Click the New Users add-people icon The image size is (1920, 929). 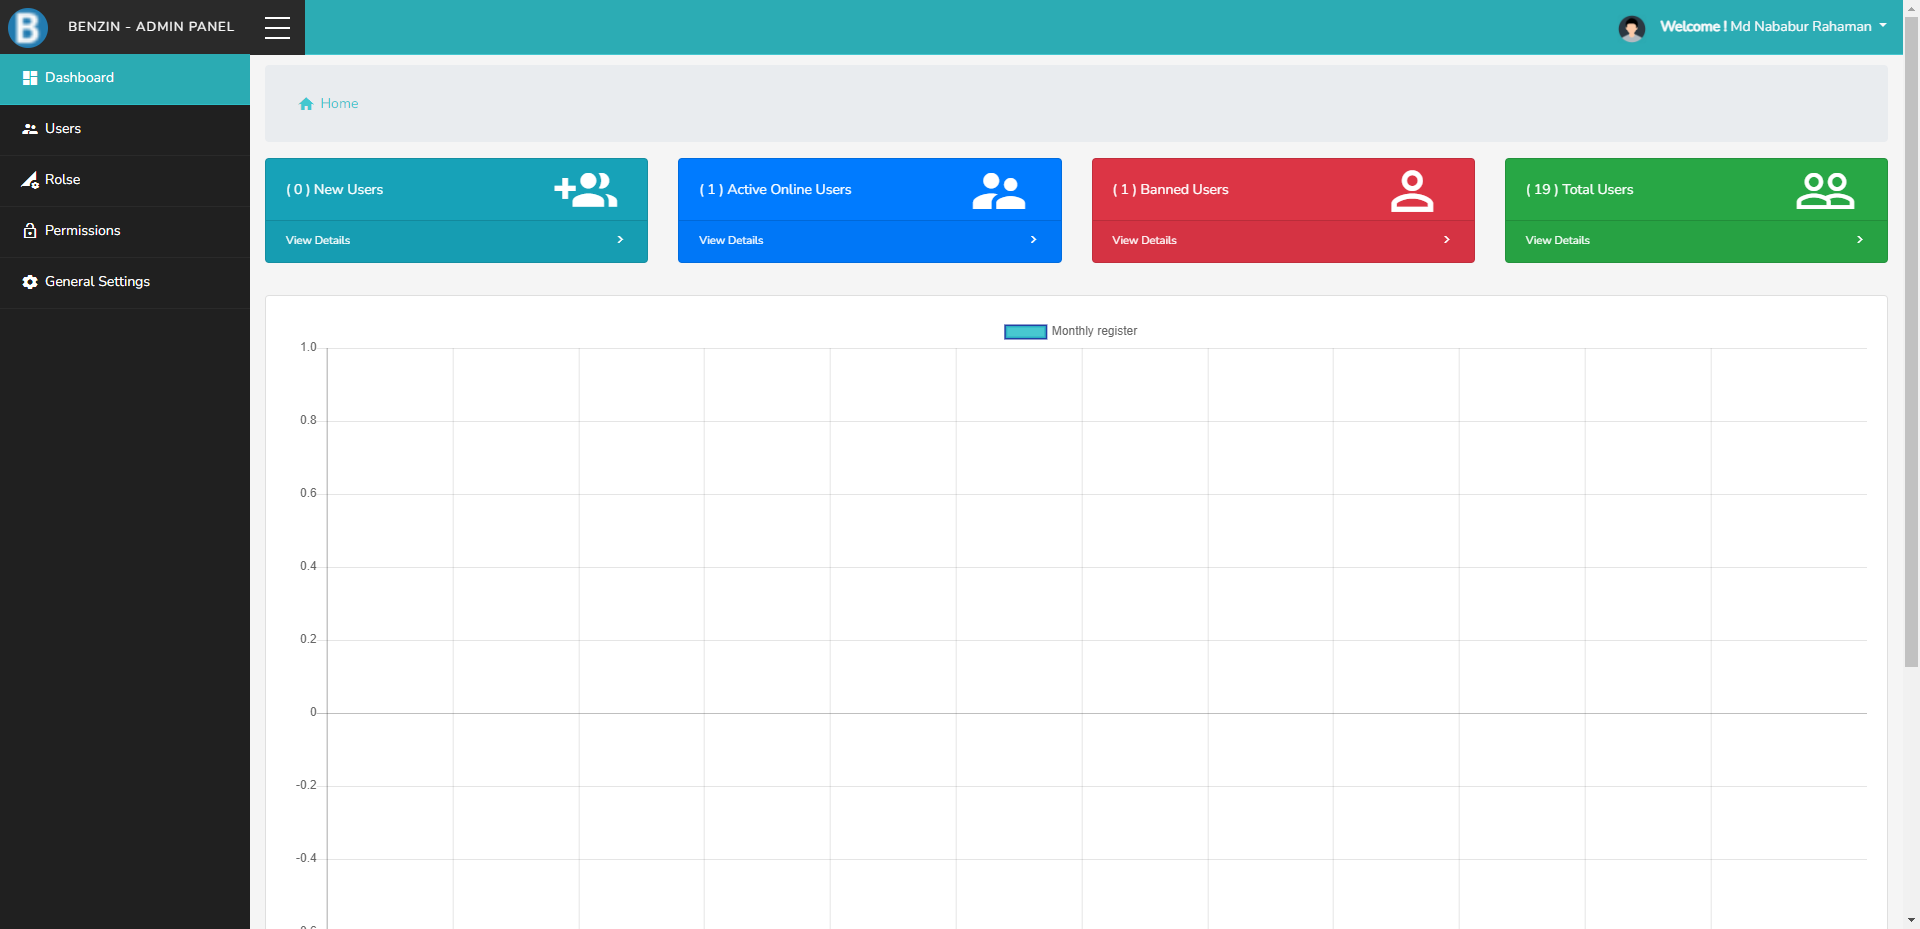coord(586,190)
